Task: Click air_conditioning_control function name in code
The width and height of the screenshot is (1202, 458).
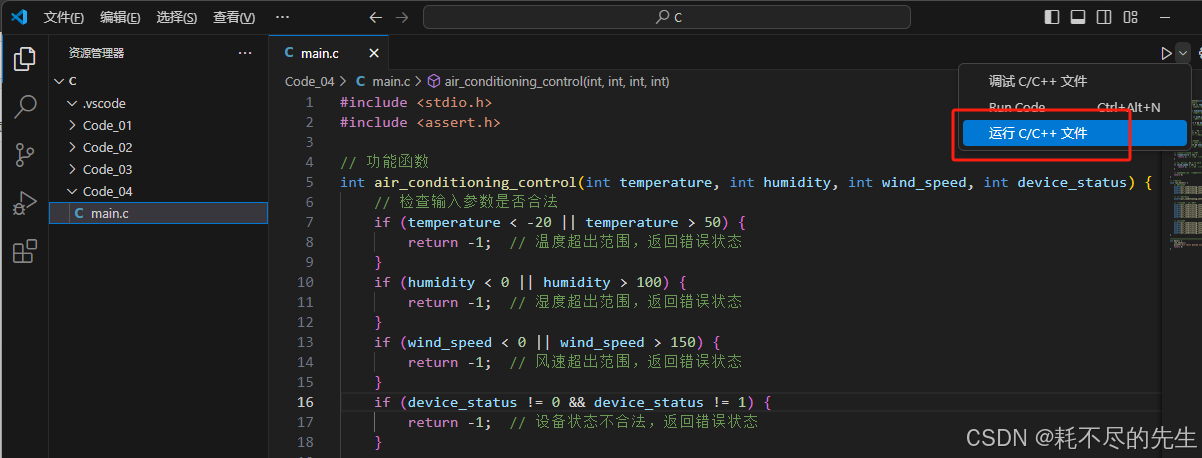Action: [475, 182]
